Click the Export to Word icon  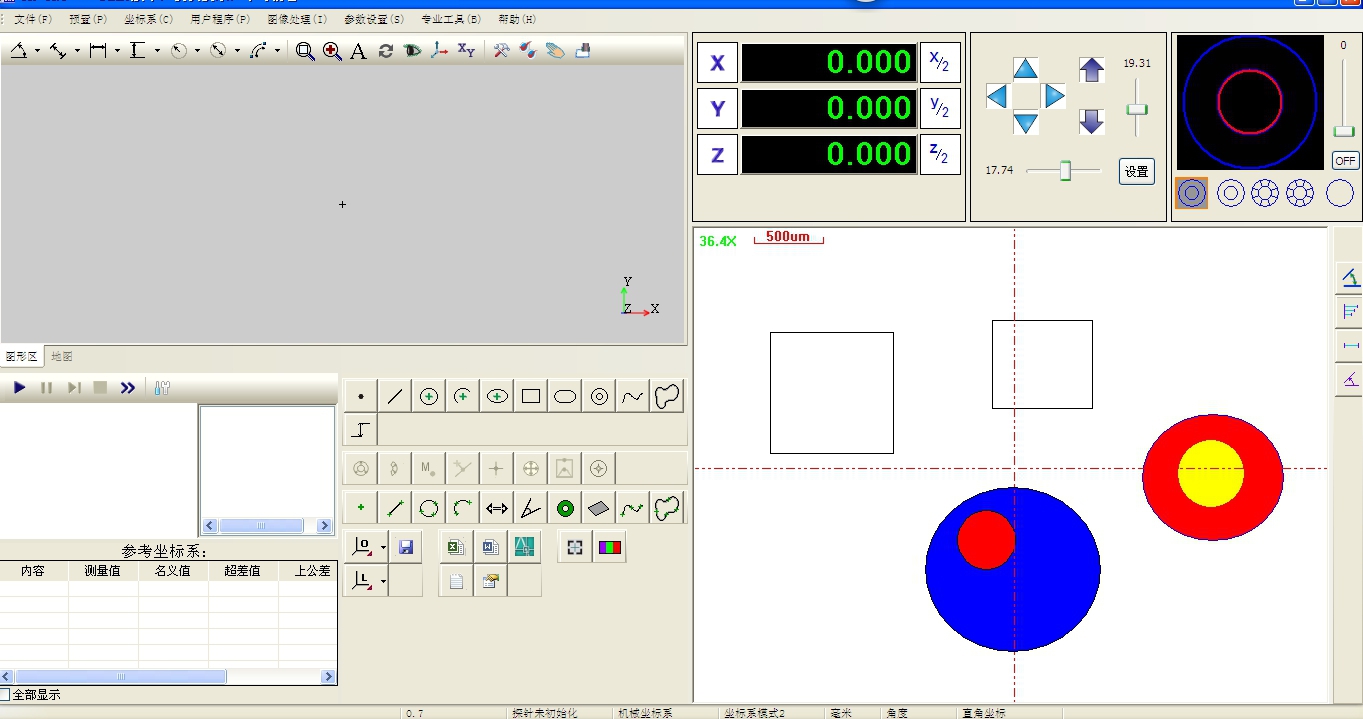click(x=490, y=547)
